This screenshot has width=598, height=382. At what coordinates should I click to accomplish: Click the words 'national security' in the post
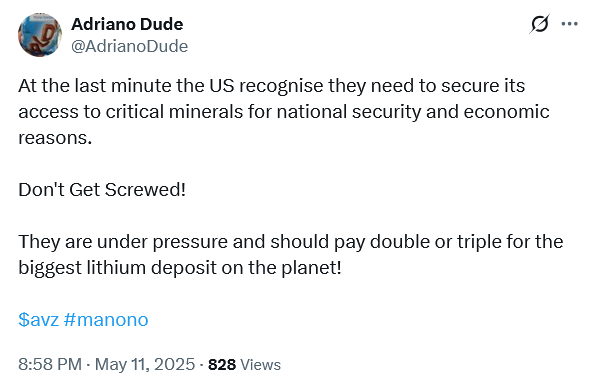(349, 112)
